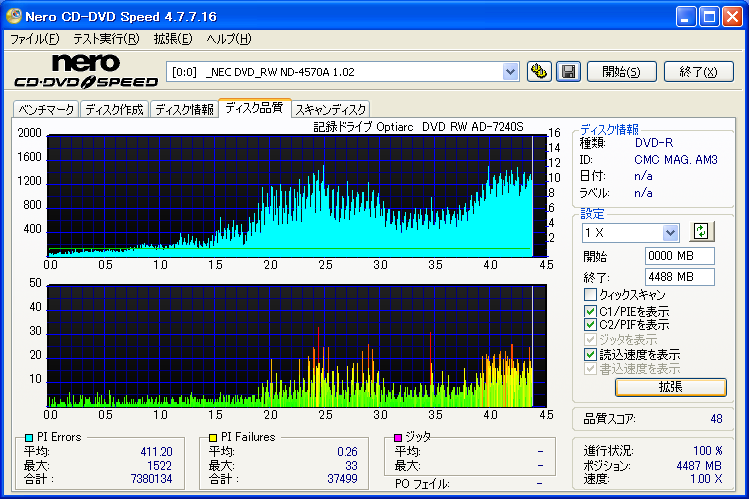The image size is (749, 499).
Task: Open the 拡張(E) menu
Action: [x=173, y=39]
